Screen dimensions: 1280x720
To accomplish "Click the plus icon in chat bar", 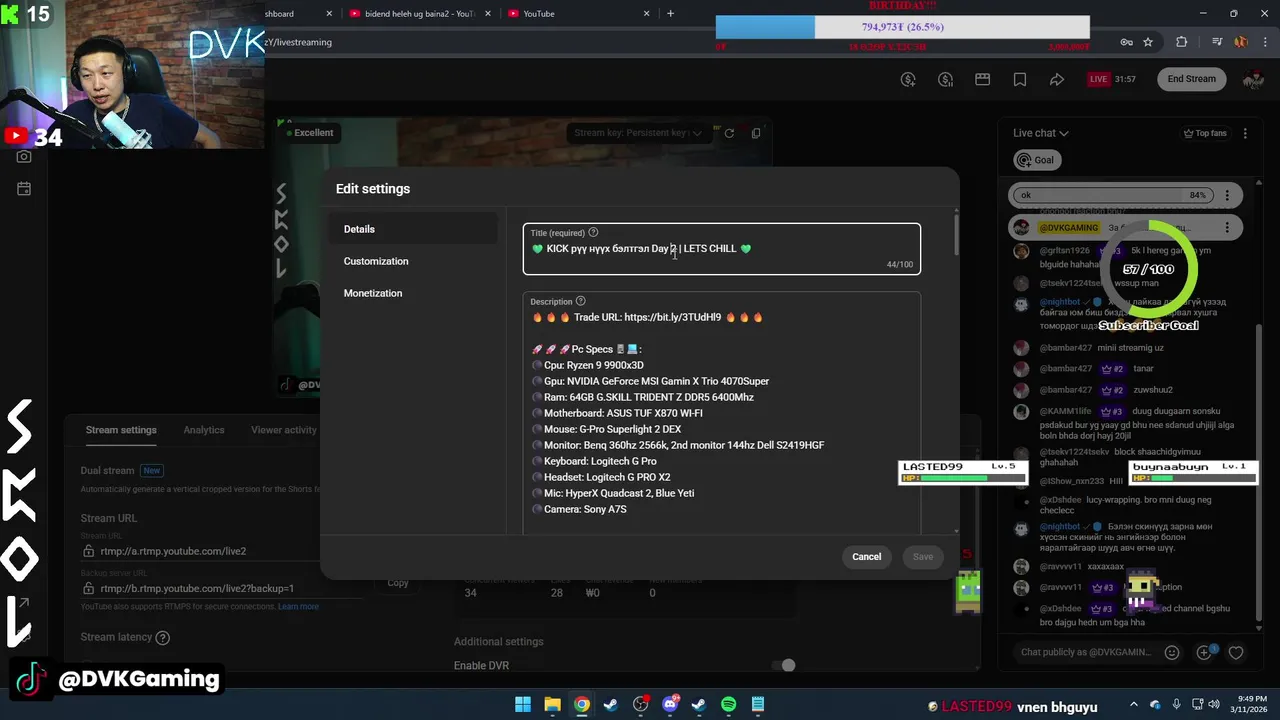I will click(1205, 652).
